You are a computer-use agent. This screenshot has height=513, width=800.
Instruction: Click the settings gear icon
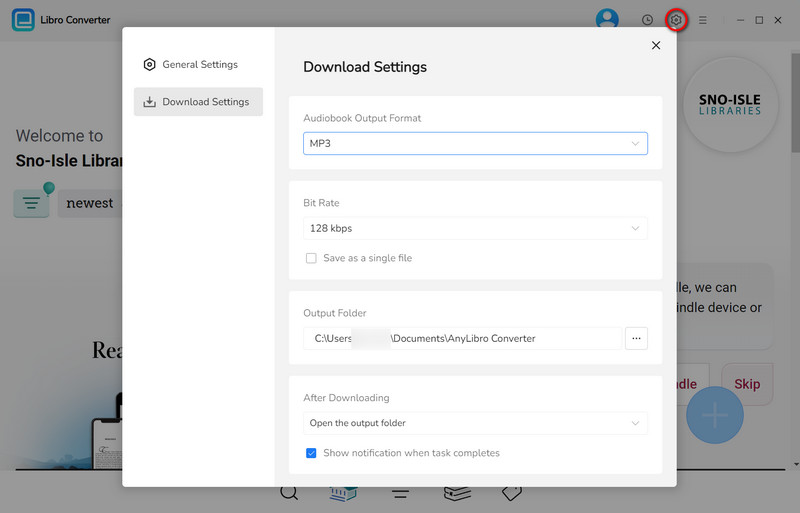676,20
